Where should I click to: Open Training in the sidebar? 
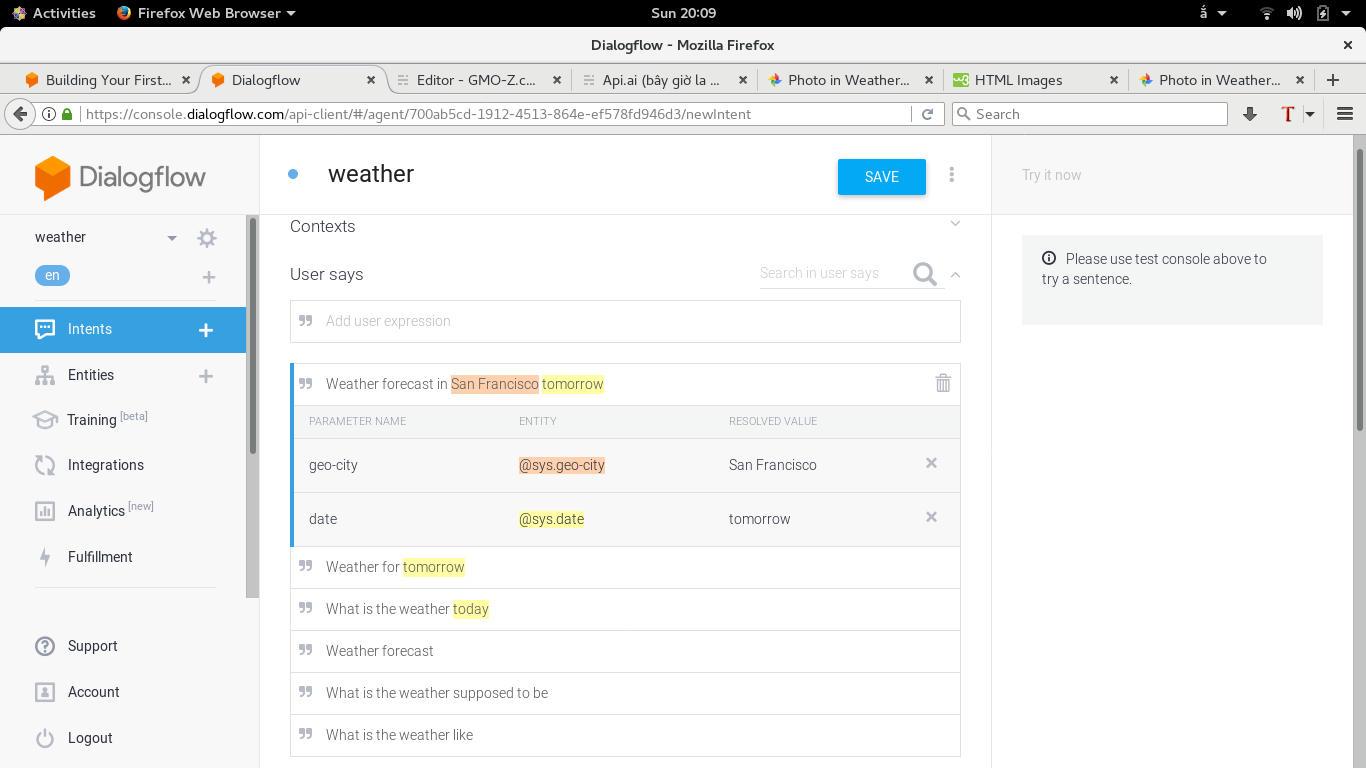click(x=92, y=420)
